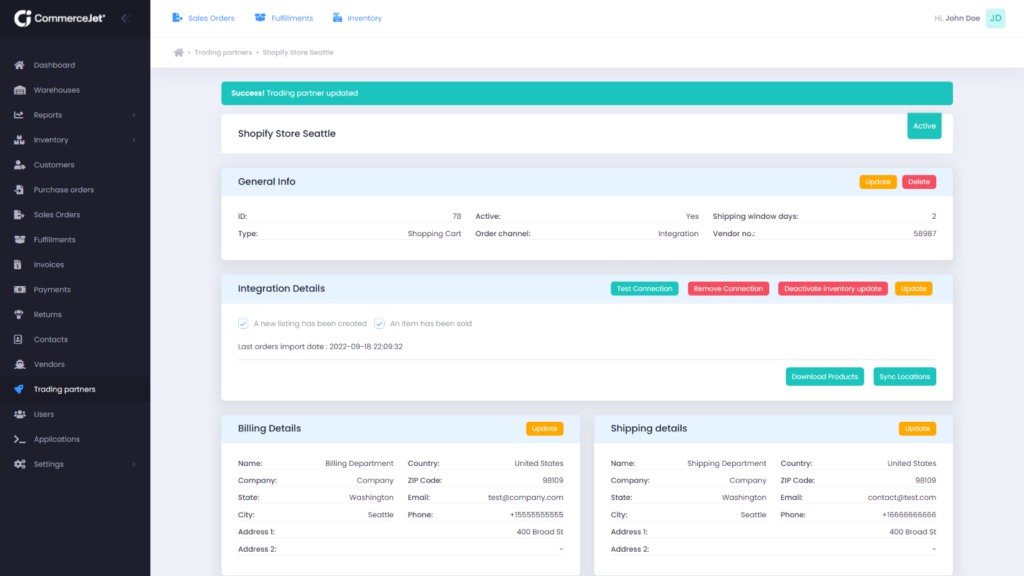Click the billing email test@company.com

click(x=526, y=498)
